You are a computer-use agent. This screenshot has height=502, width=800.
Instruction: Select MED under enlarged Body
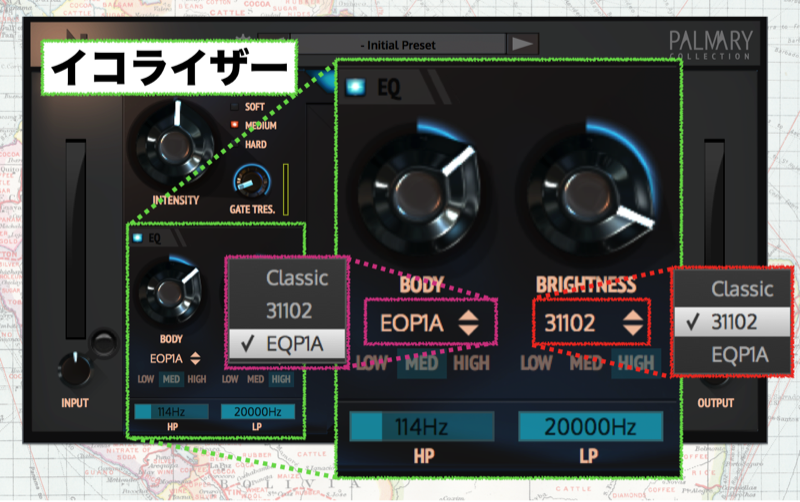pyautogui.click(x=422, y=363)
